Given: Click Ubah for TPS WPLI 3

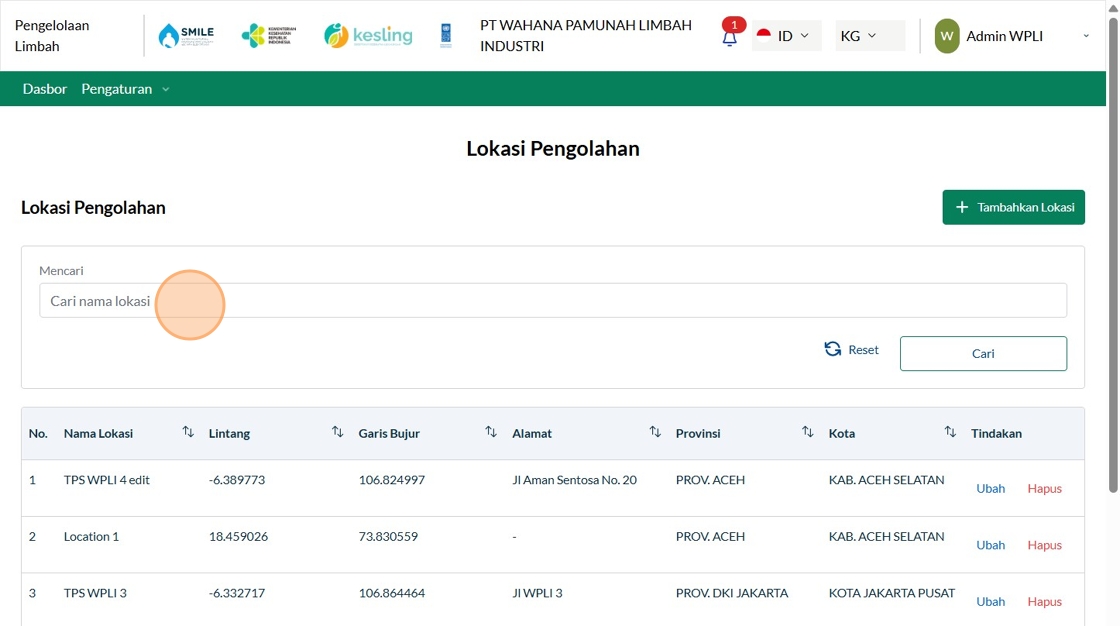Looking at the screenshot, I should click(991, 602).
